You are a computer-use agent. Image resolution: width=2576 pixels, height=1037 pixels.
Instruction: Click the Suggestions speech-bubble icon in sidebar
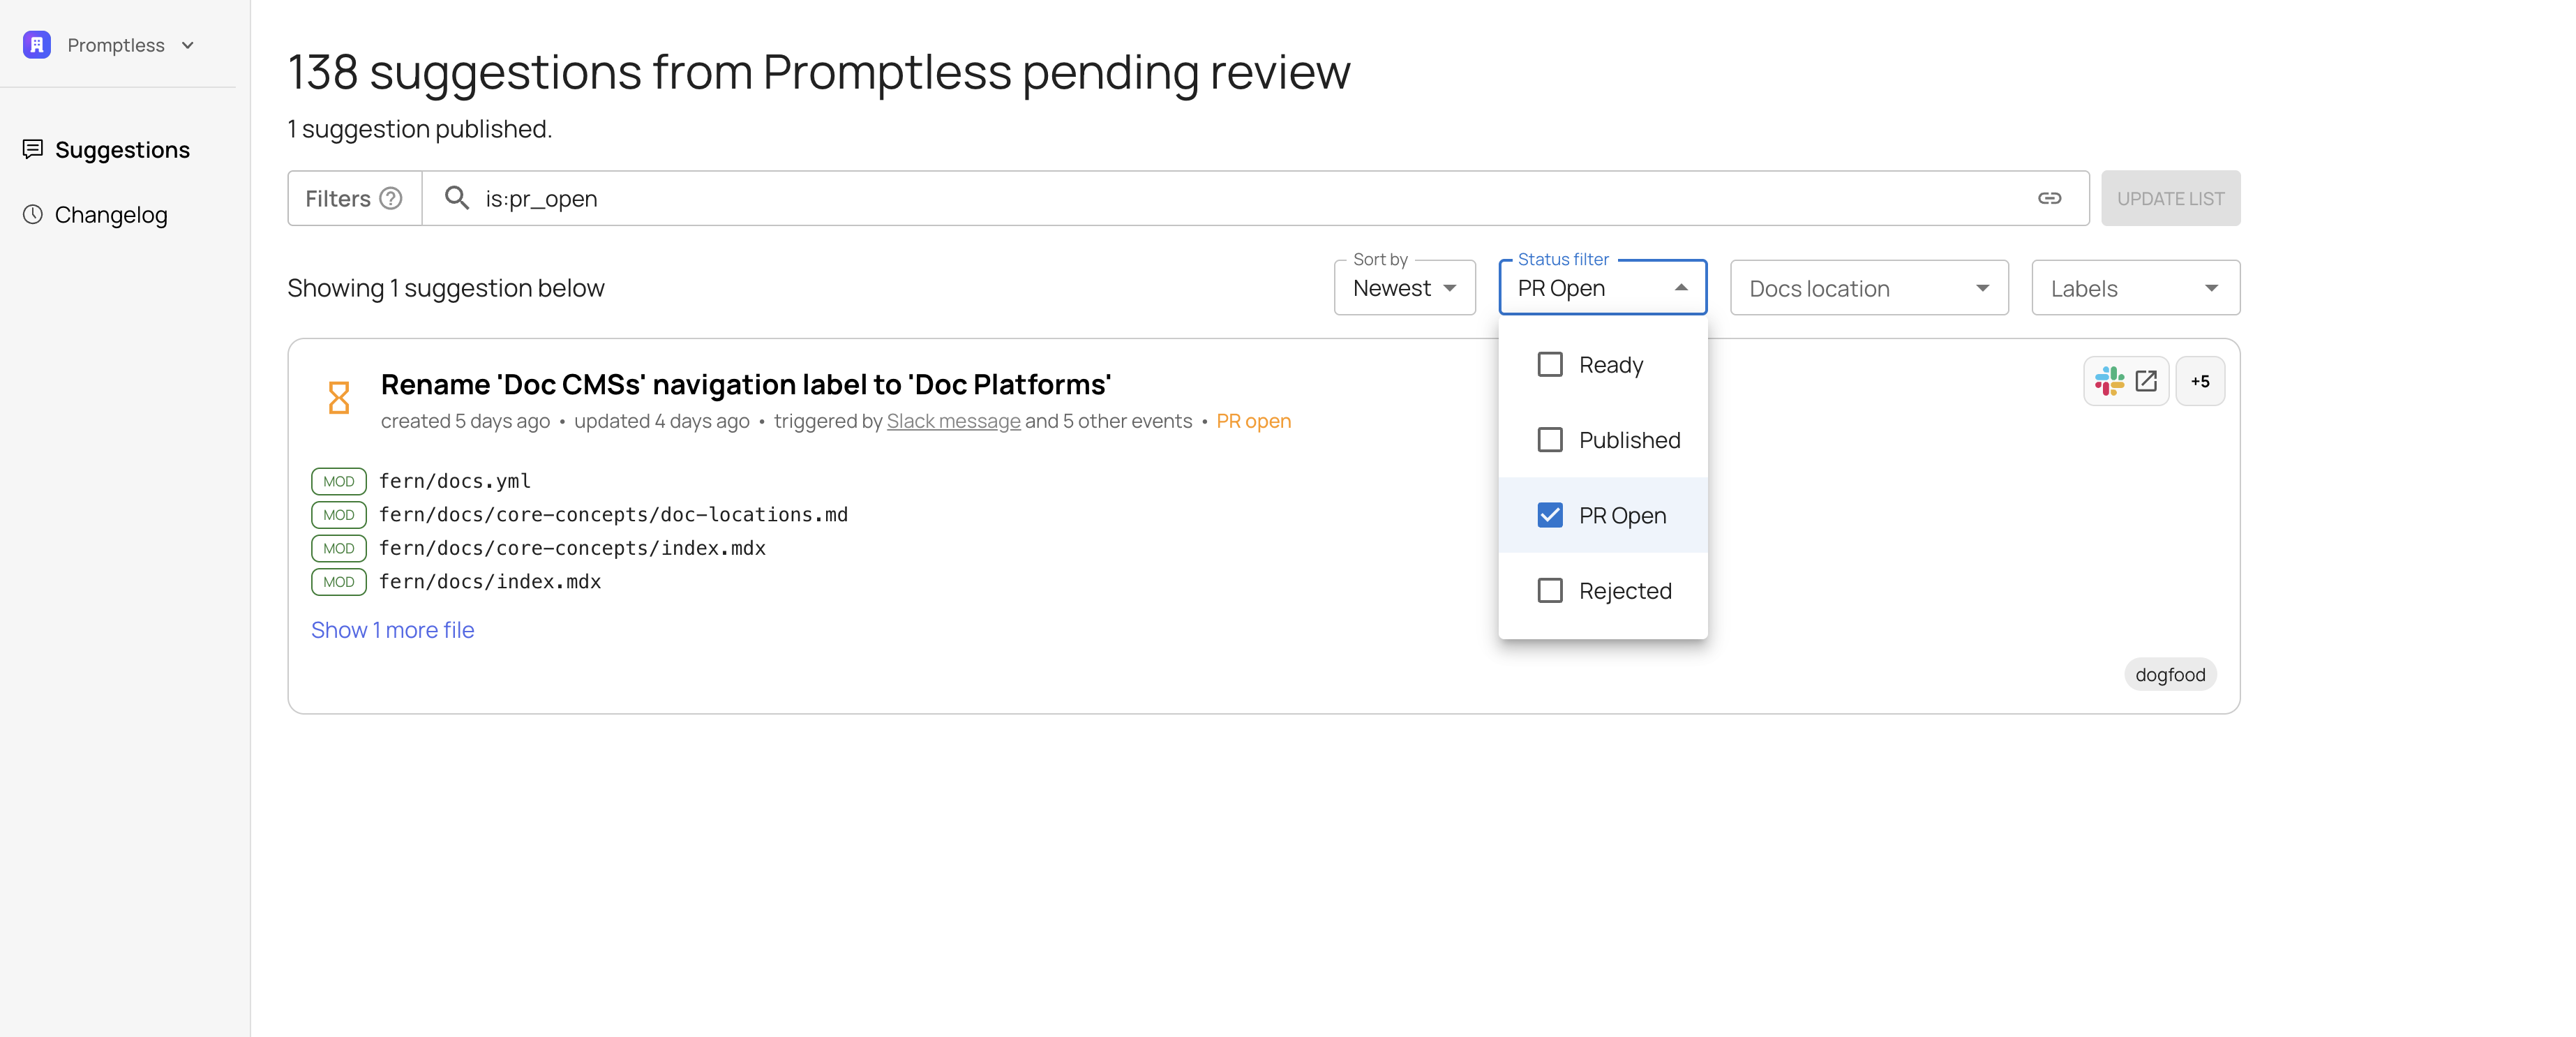(33, 149)
